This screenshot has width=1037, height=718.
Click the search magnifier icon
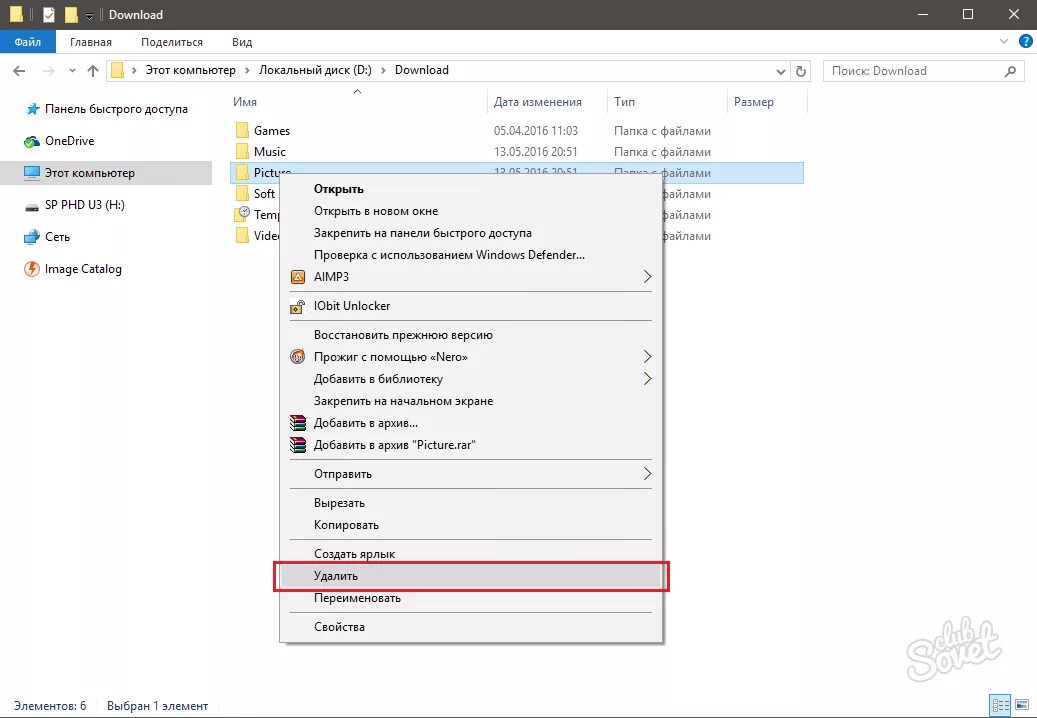point(1010,71)
